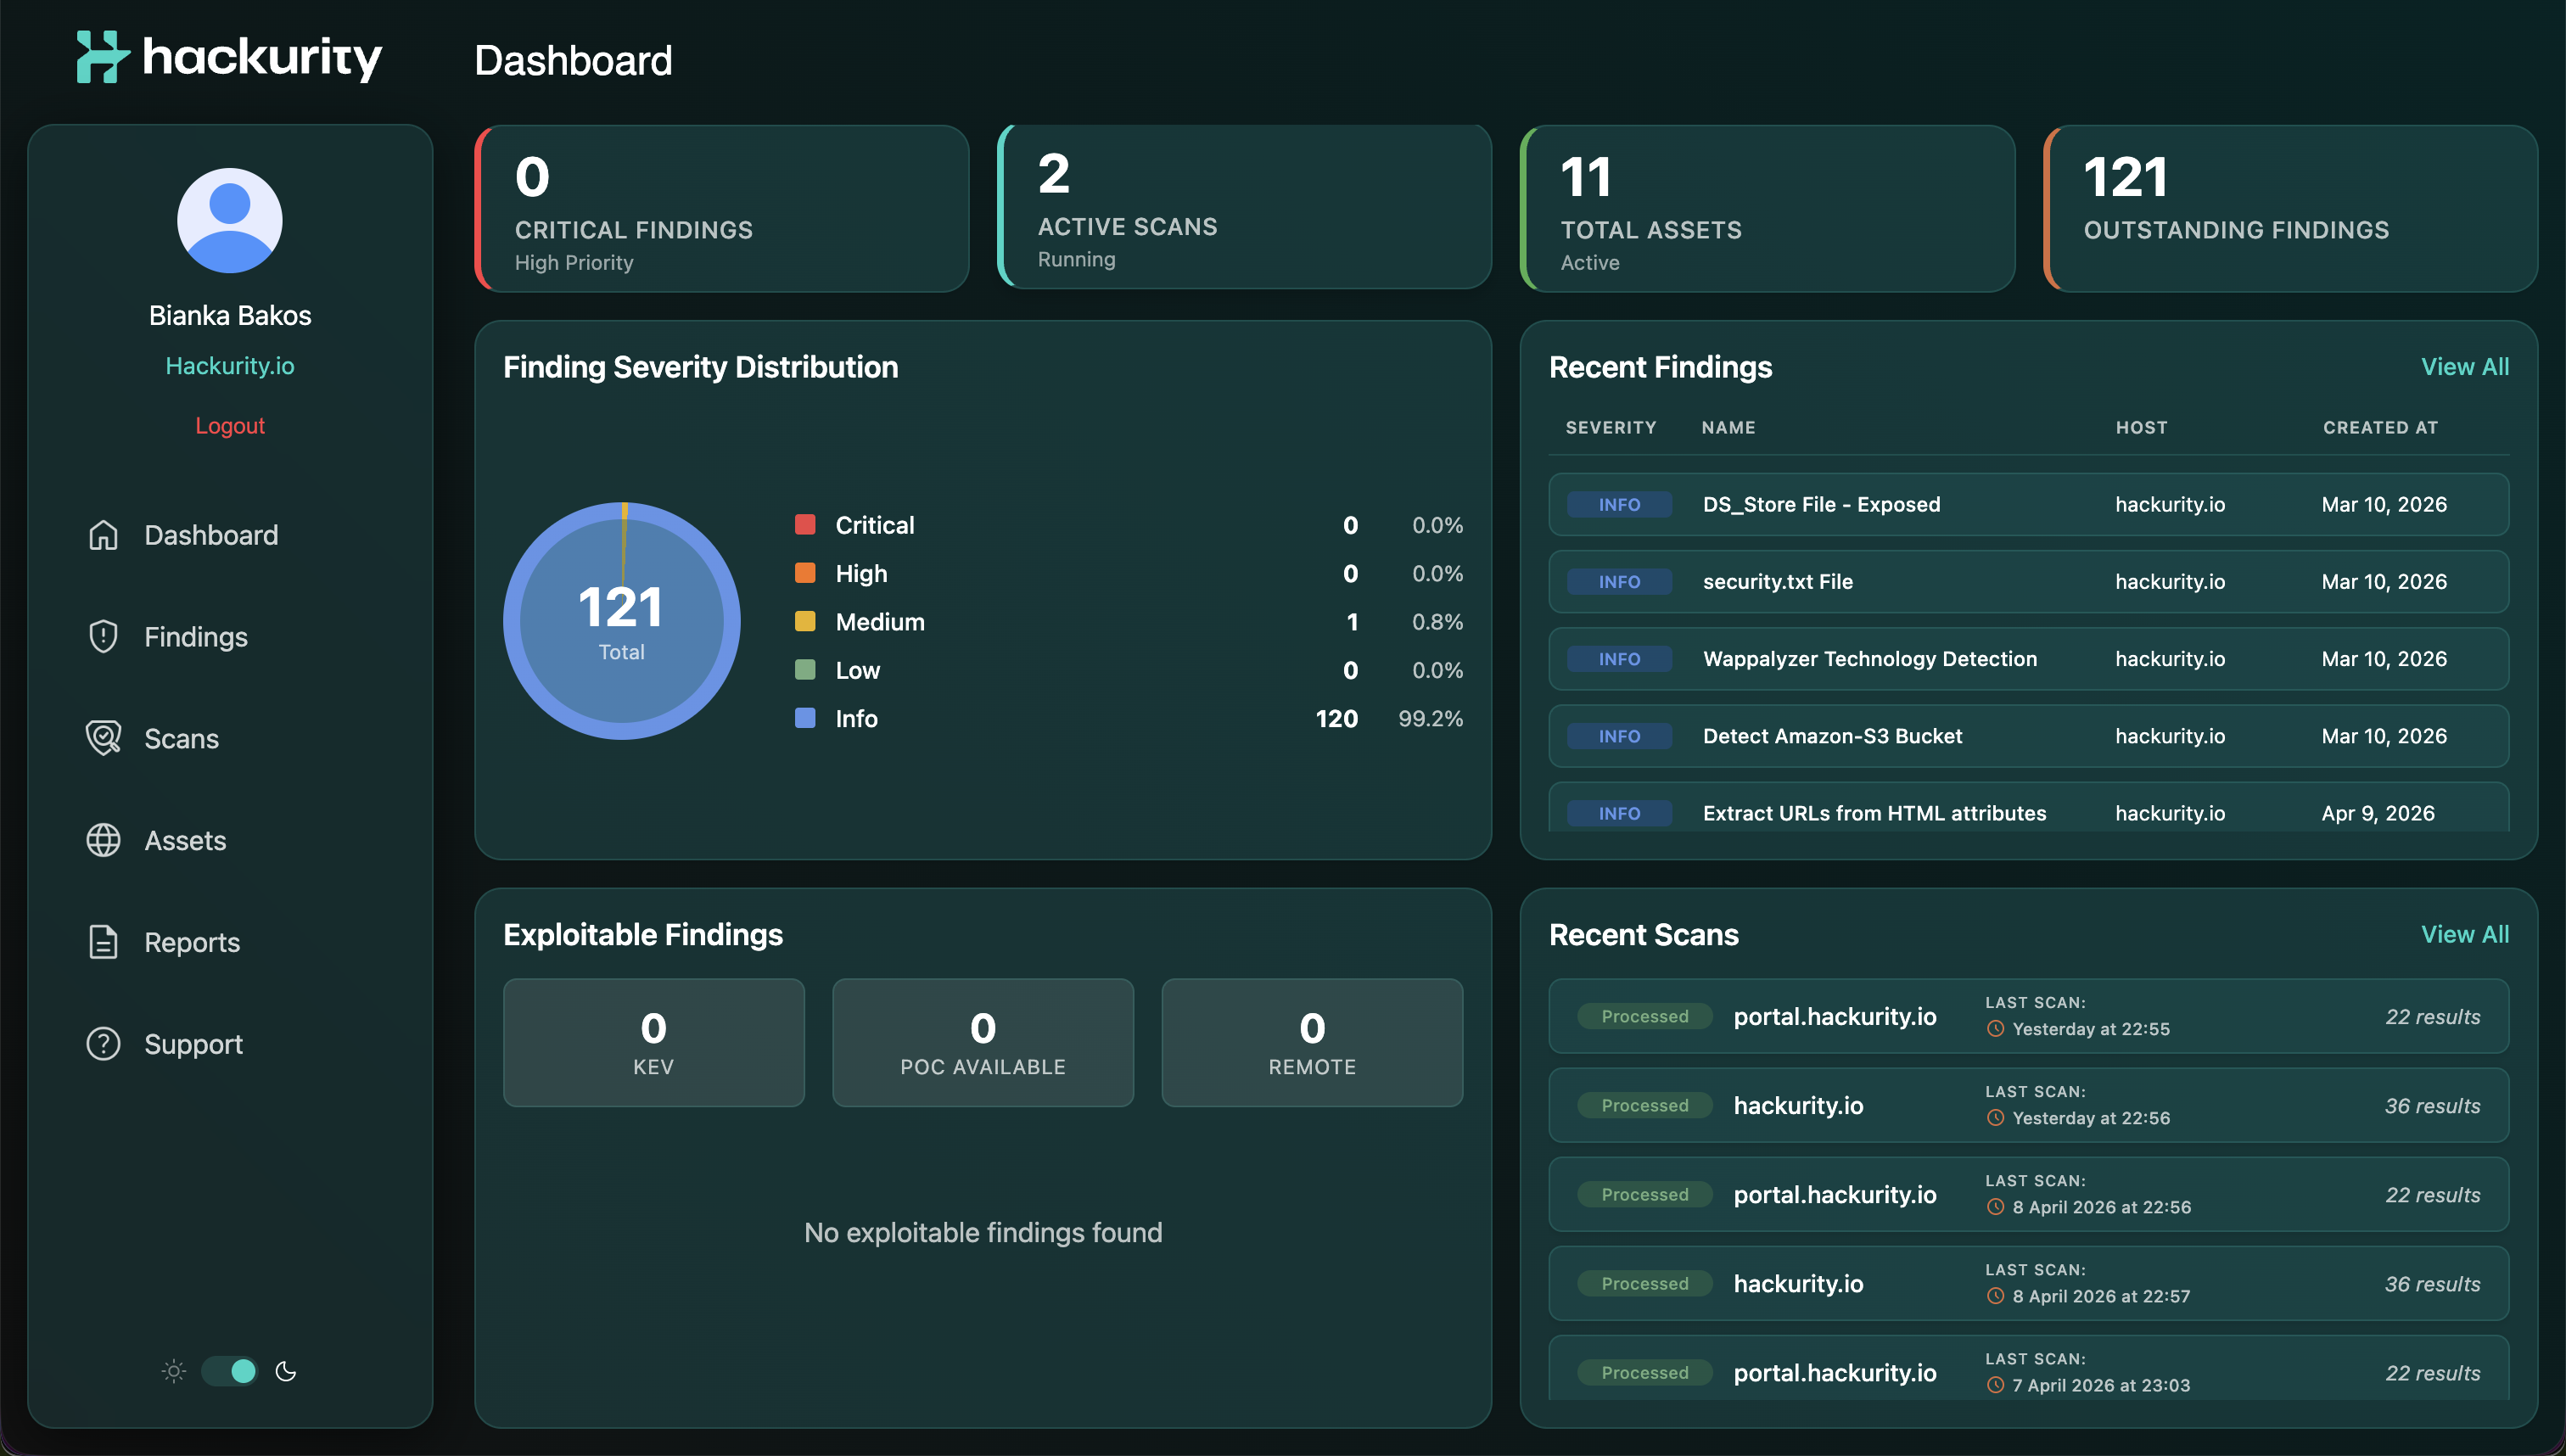Click the clock icon beside Yesterday at 22:55
This screenshot has height=1456, width=2566.
pyautogui.click(x=1997, y=1029)
